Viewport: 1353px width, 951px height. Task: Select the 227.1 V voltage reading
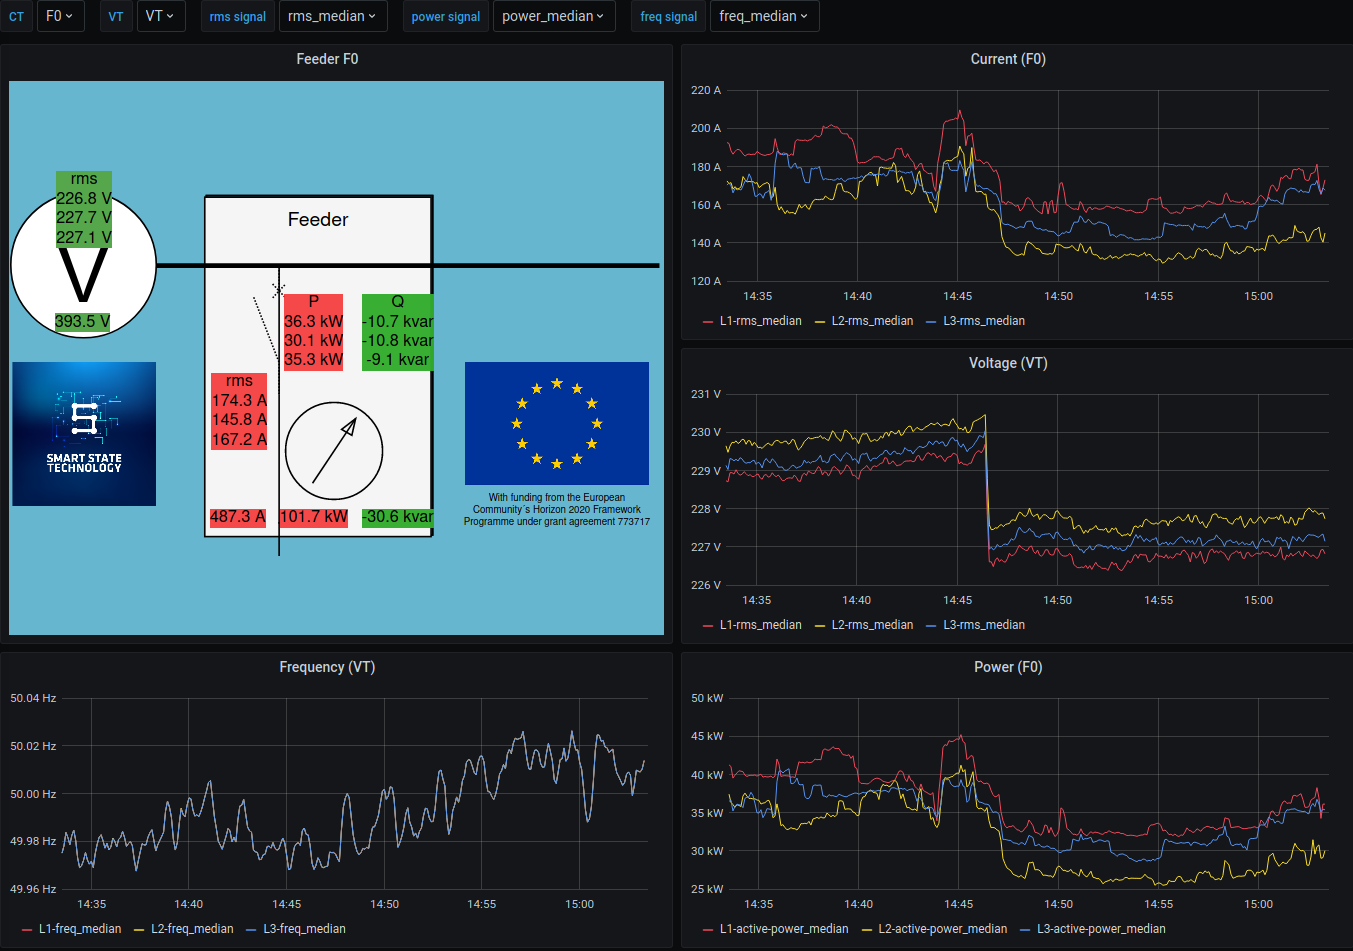[x=84, y=237]
